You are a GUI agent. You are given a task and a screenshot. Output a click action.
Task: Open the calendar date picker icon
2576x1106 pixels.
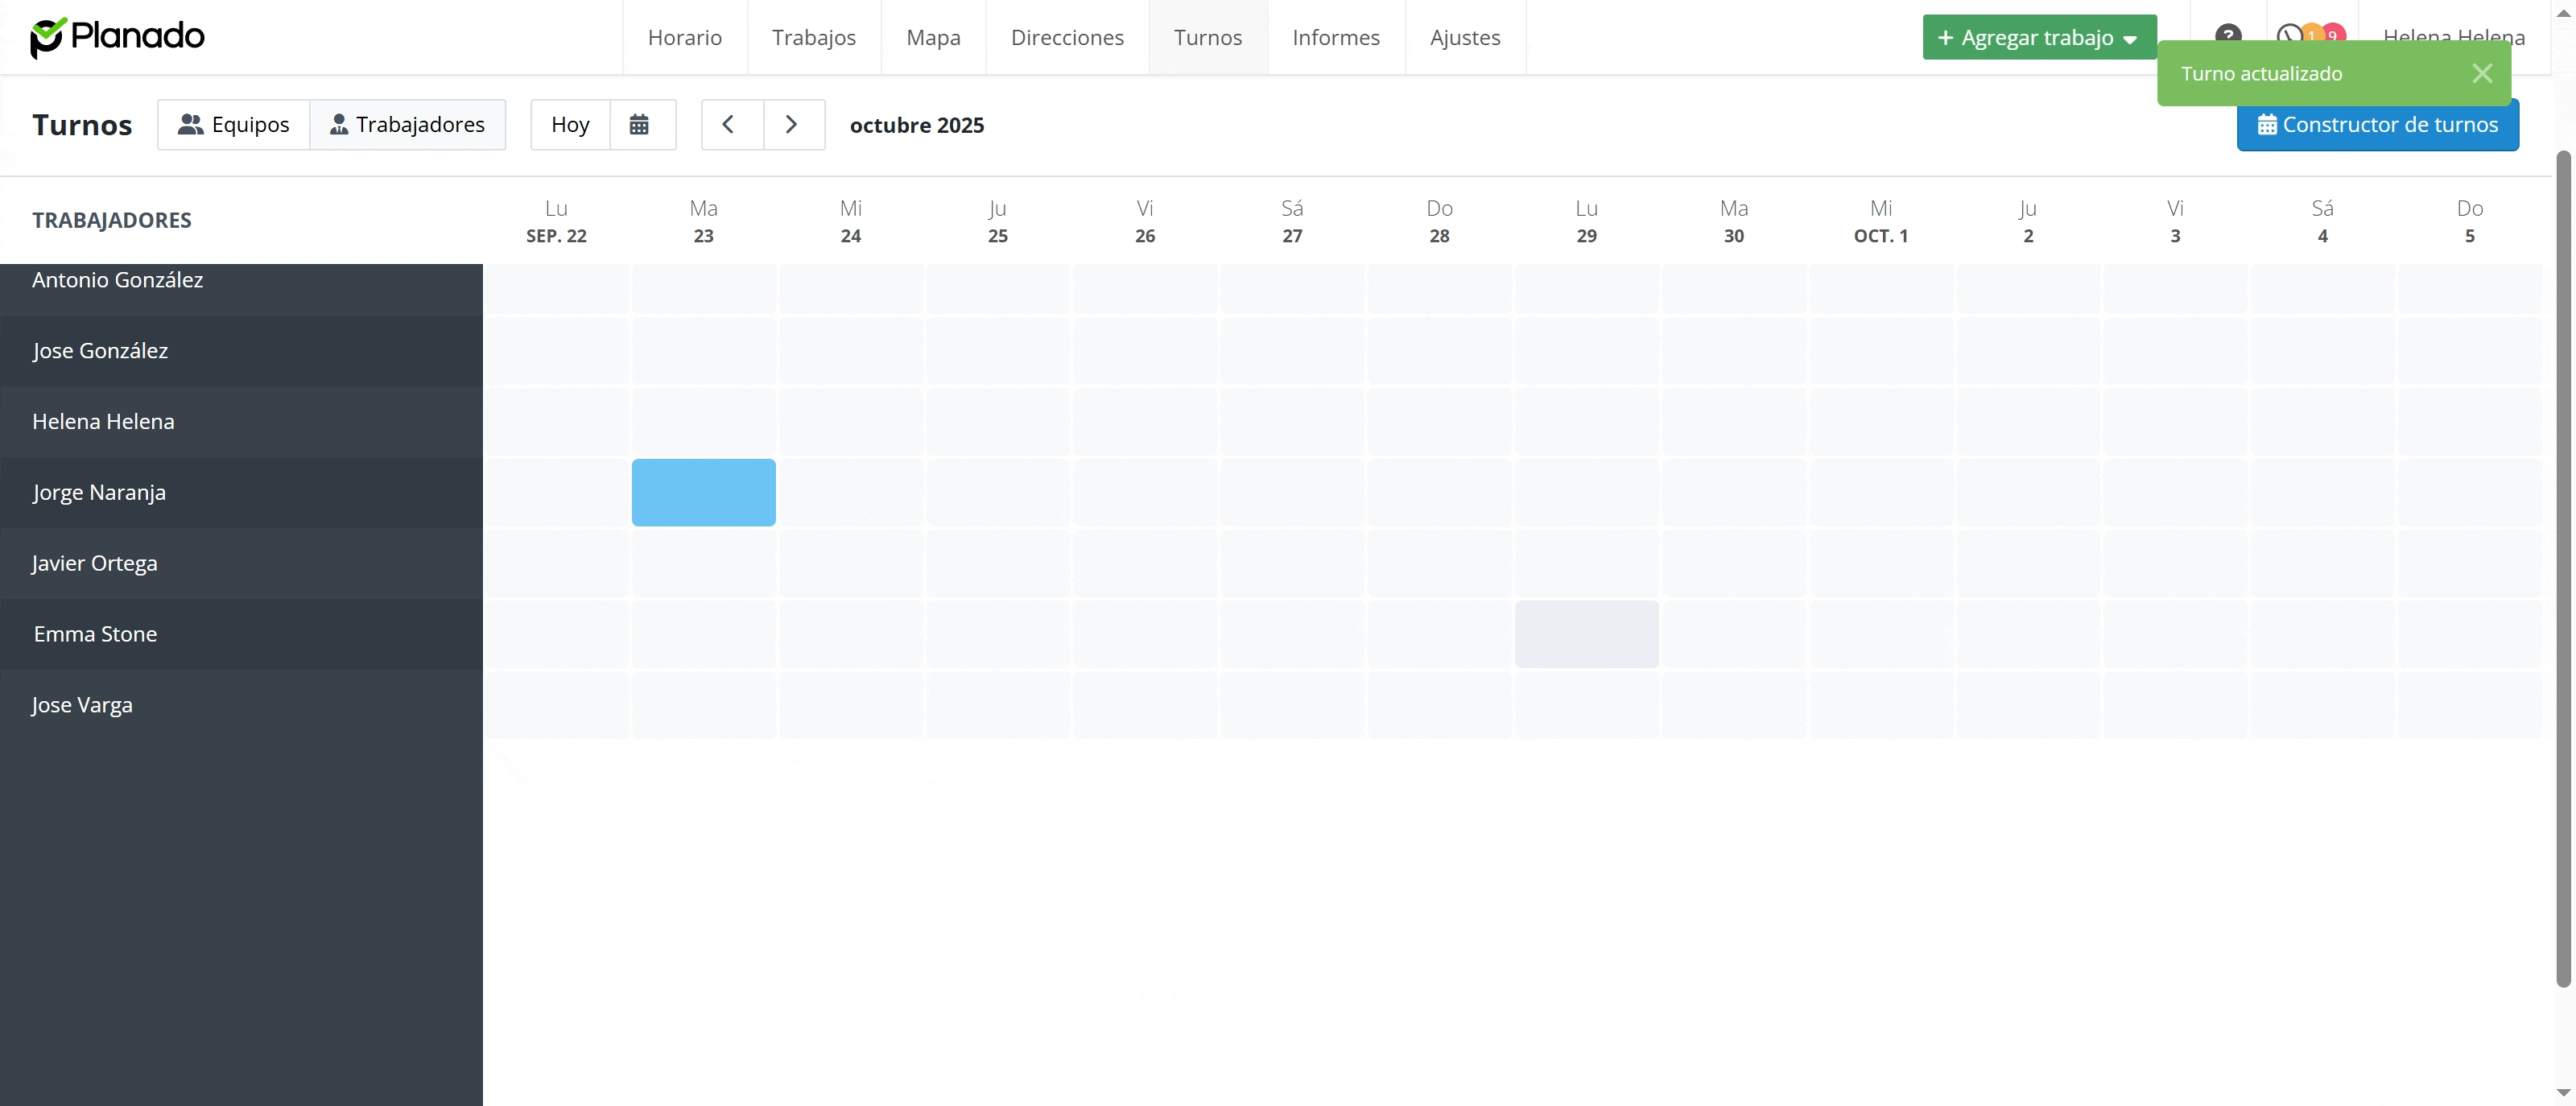click(640, 125)
